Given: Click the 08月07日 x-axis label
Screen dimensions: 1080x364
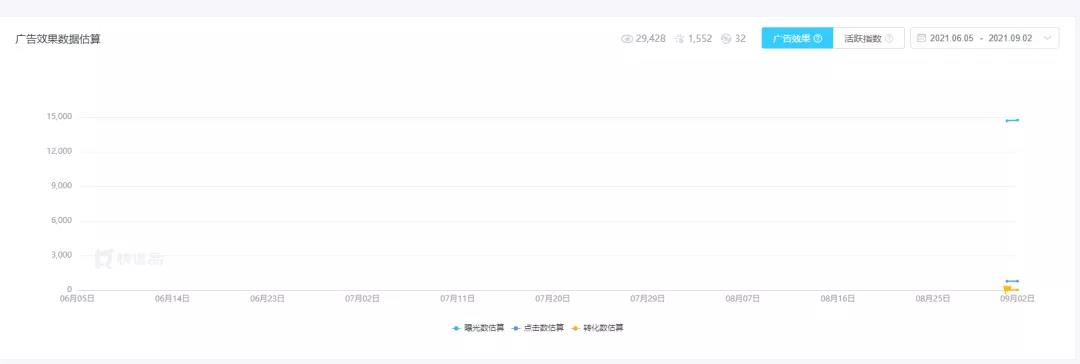Looking at the screenshot, I should coord(742,299).
